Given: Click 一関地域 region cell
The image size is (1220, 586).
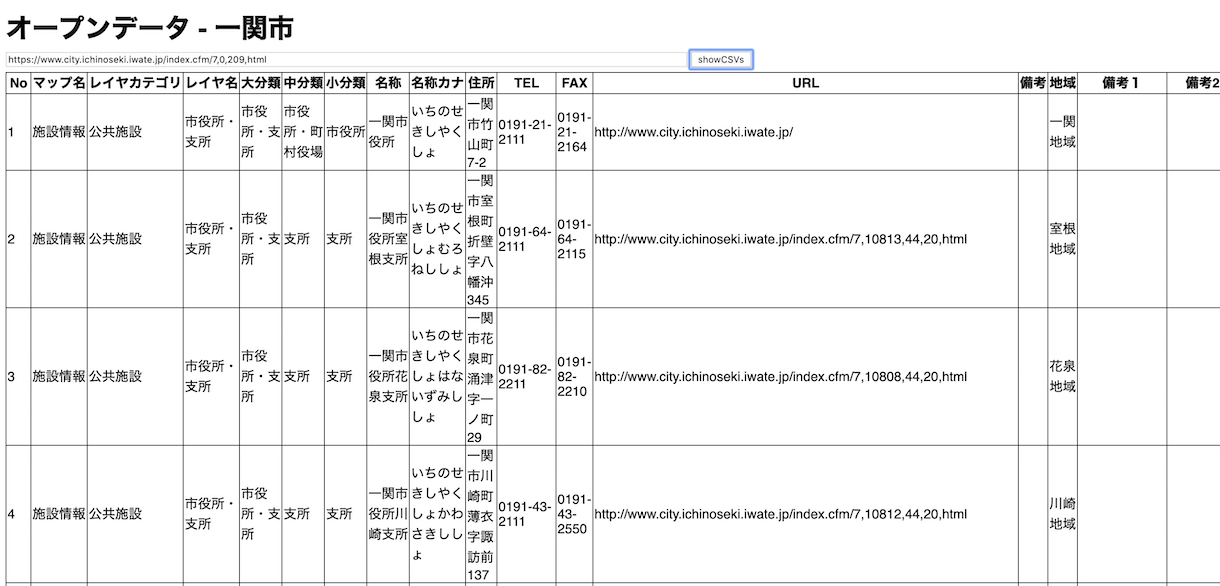Looking at the screenshot, I should coord(1063,132).
